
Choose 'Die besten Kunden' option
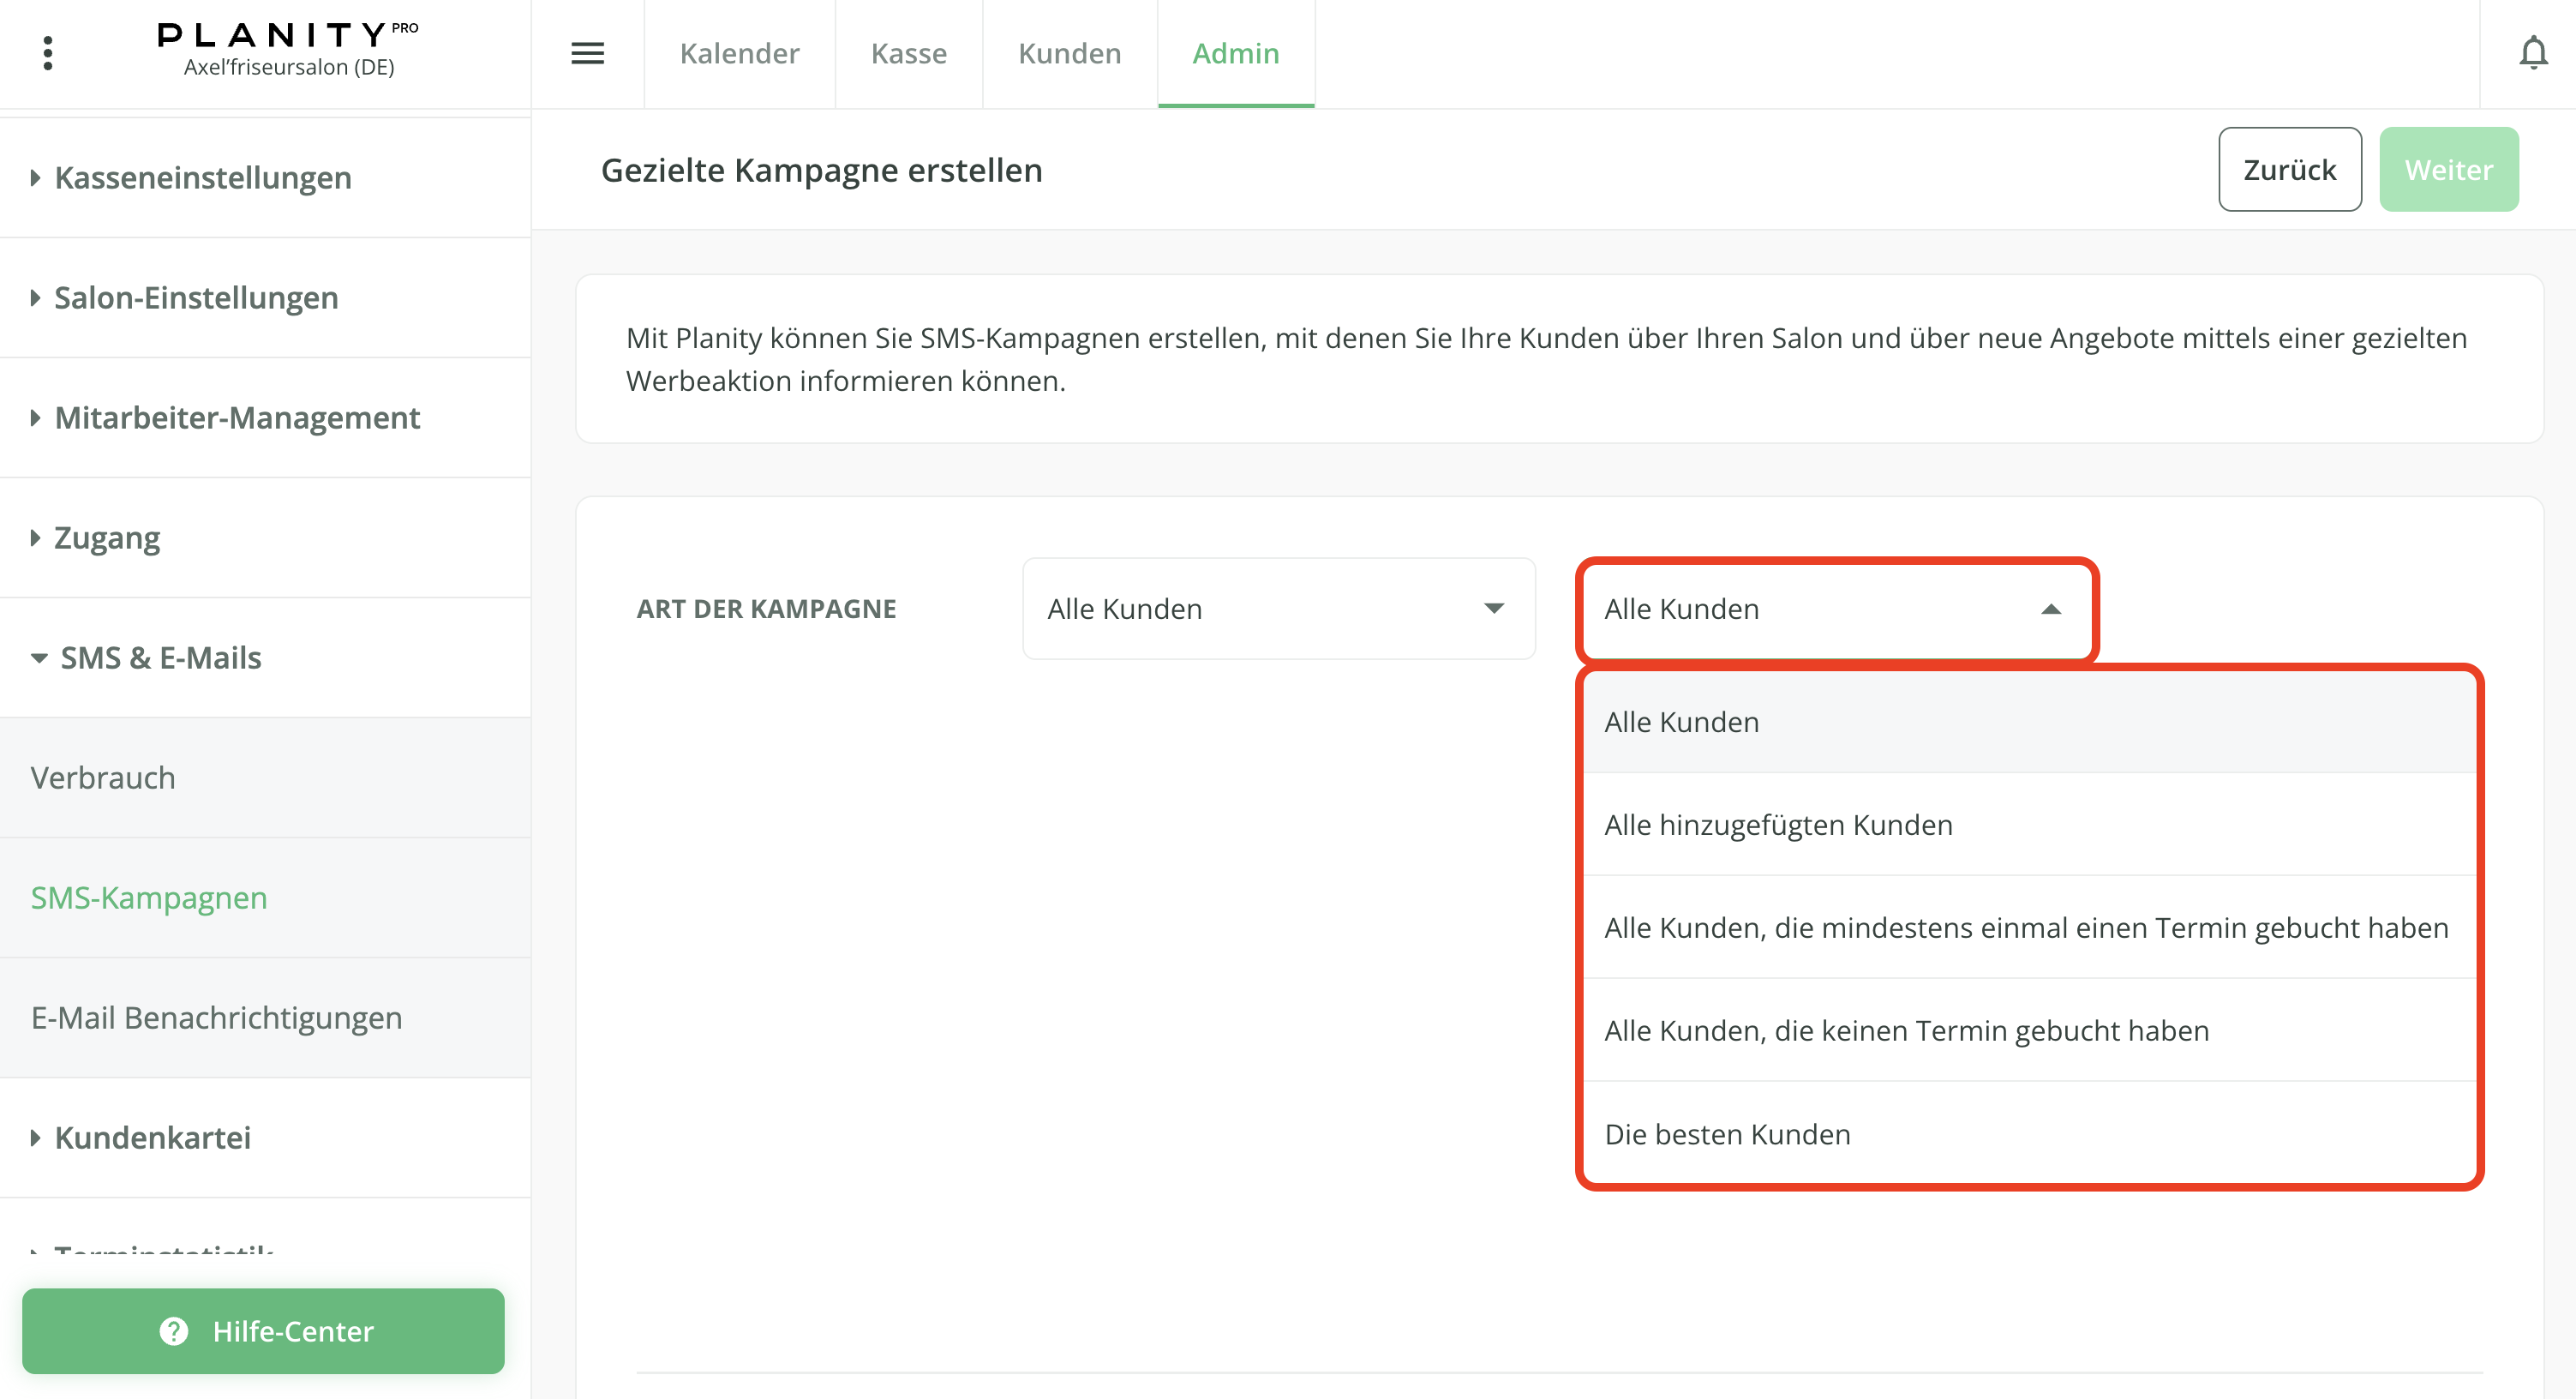(1727, 1134)
